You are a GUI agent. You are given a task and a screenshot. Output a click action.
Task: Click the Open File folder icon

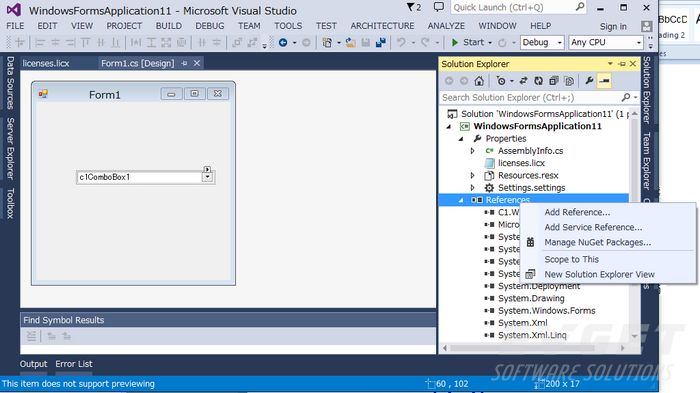(350, 42)
